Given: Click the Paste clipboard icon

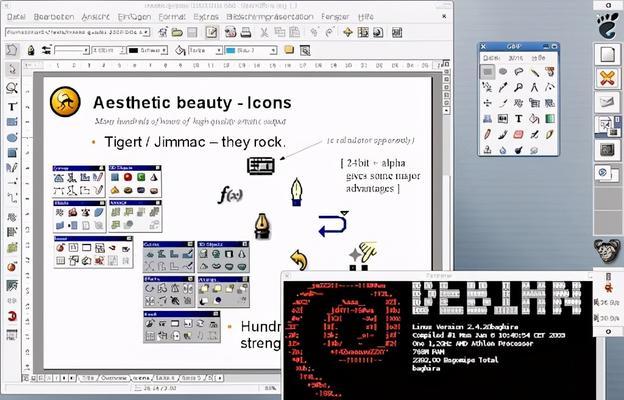Looking at the screenshot, I should (x=294, y=33).
